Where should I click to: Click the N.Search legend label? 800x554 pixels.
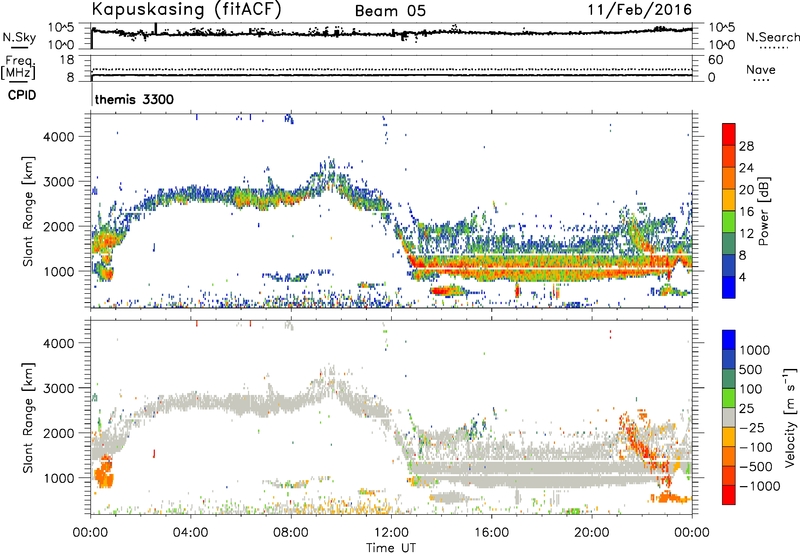click(x=772, y=37)
